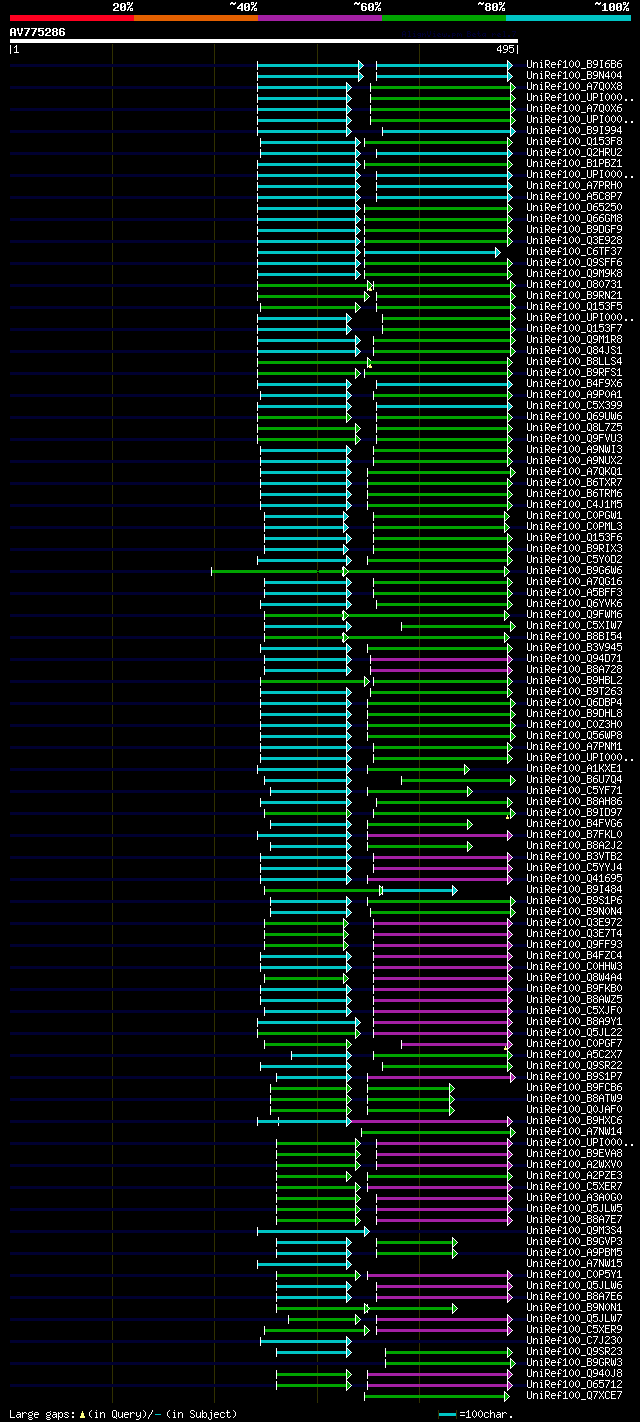The height and width of the screenshot is (1422, 640).
Task: Select the UniRef100_B8AH86 label
Action: [574, 801]
